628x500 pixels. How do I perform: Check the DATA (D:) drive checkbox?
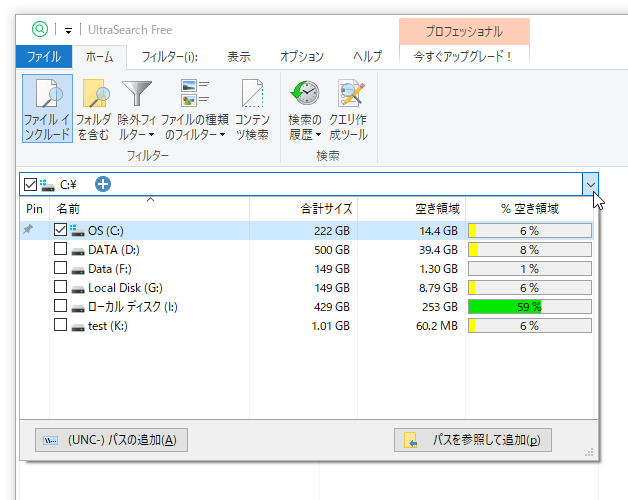pyautogui.click(x=60, y=249)
